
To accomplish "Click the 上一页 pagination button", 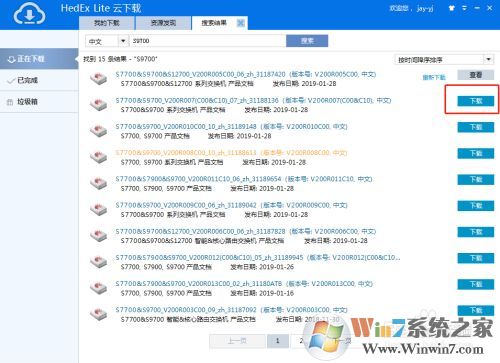I will point(237,341).
